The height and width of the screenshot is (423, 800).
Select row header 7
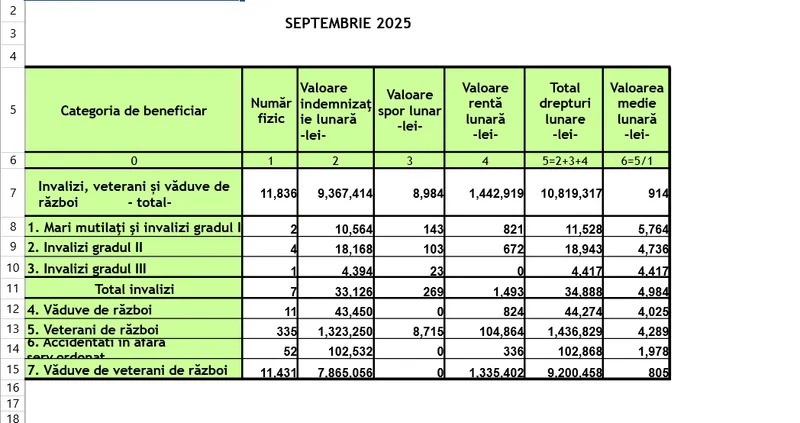point(12,193)
